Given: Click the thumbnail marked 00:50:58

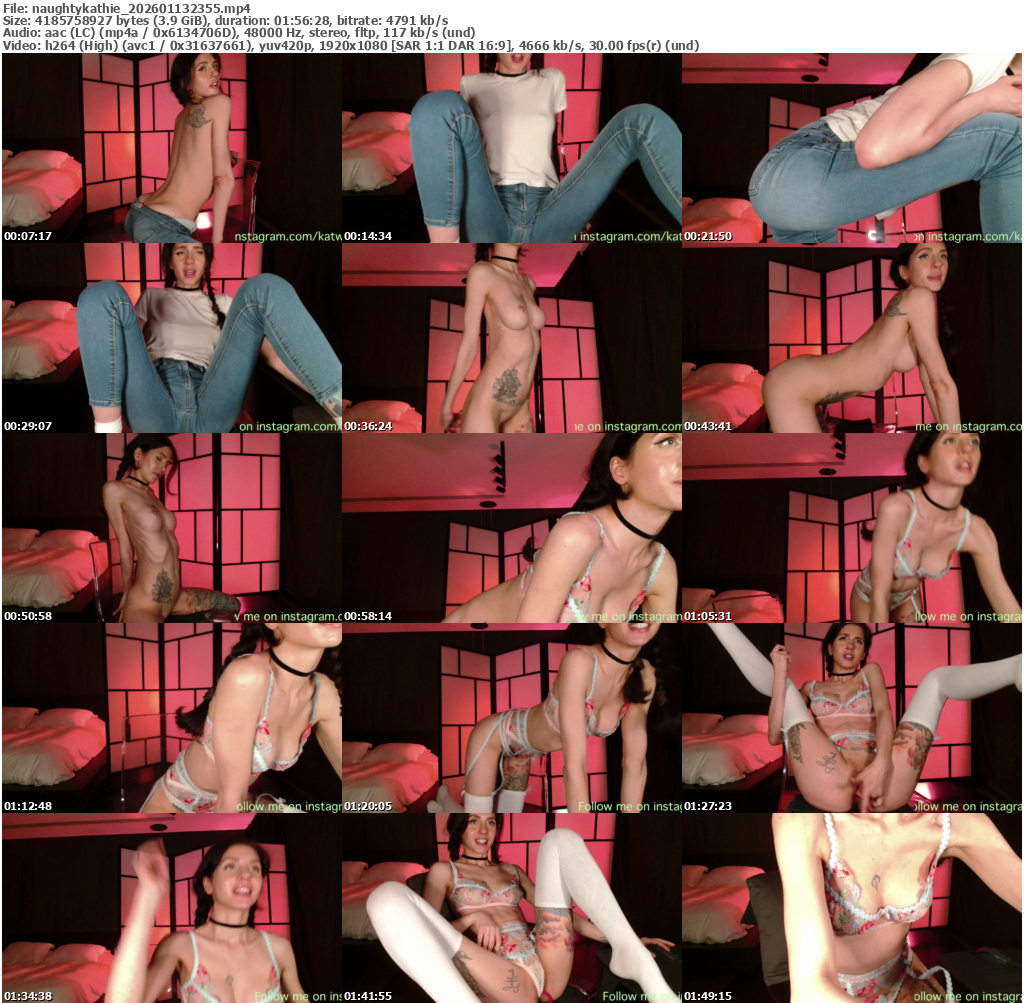Looking at the screenshot, I should (x=171, y=528).
